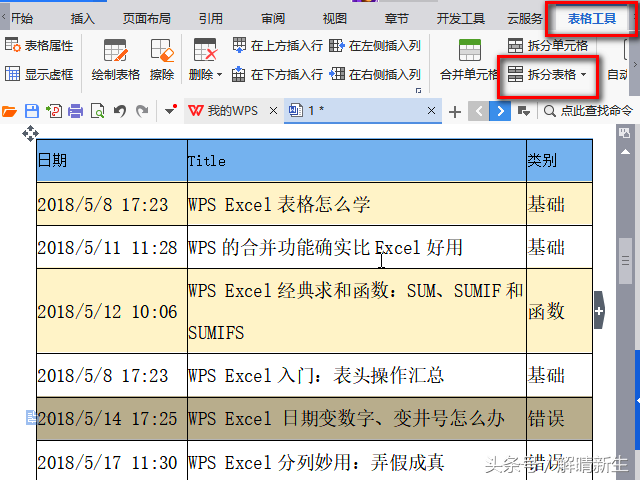Switch to the 页面布局 tab
Viewport: 640px width, 480px height.
pyautogui.click(x=147, y=18)
